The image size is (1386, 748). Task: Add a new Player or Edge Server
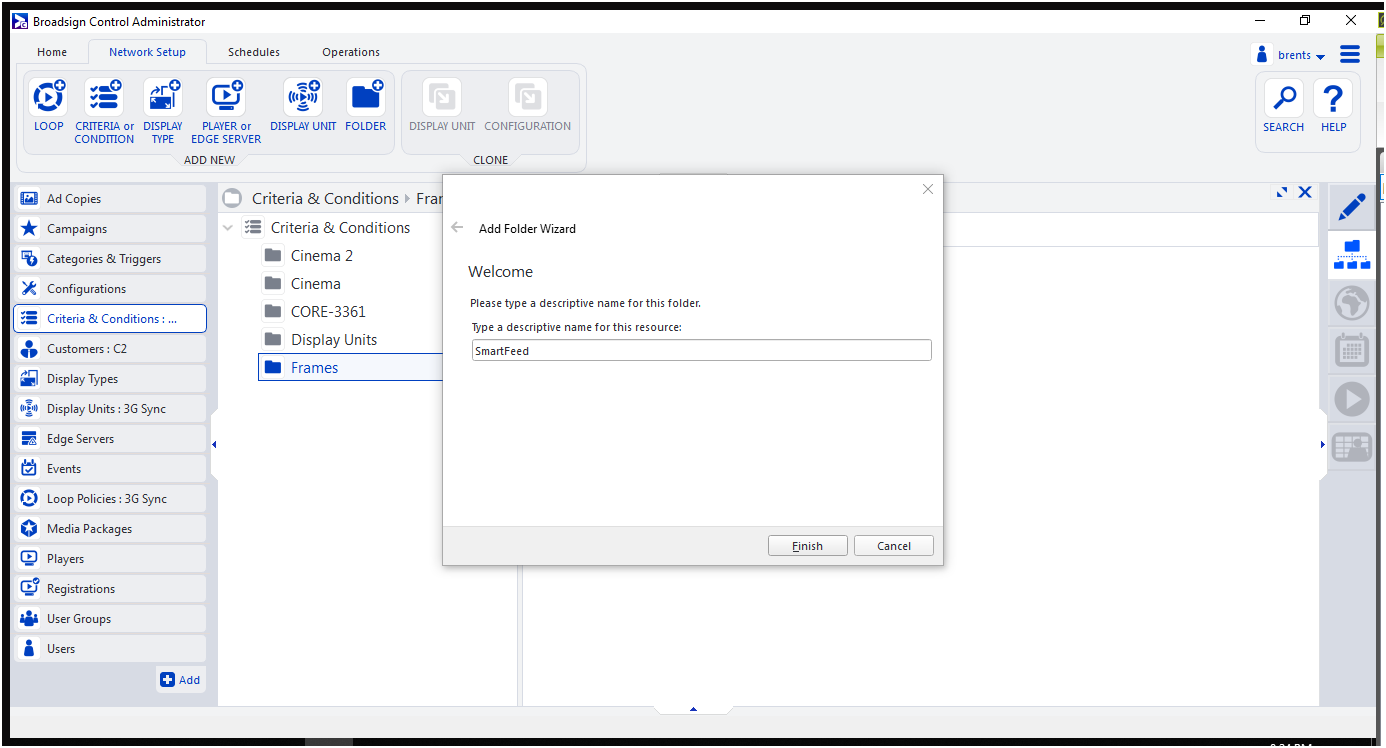point(226,98)
